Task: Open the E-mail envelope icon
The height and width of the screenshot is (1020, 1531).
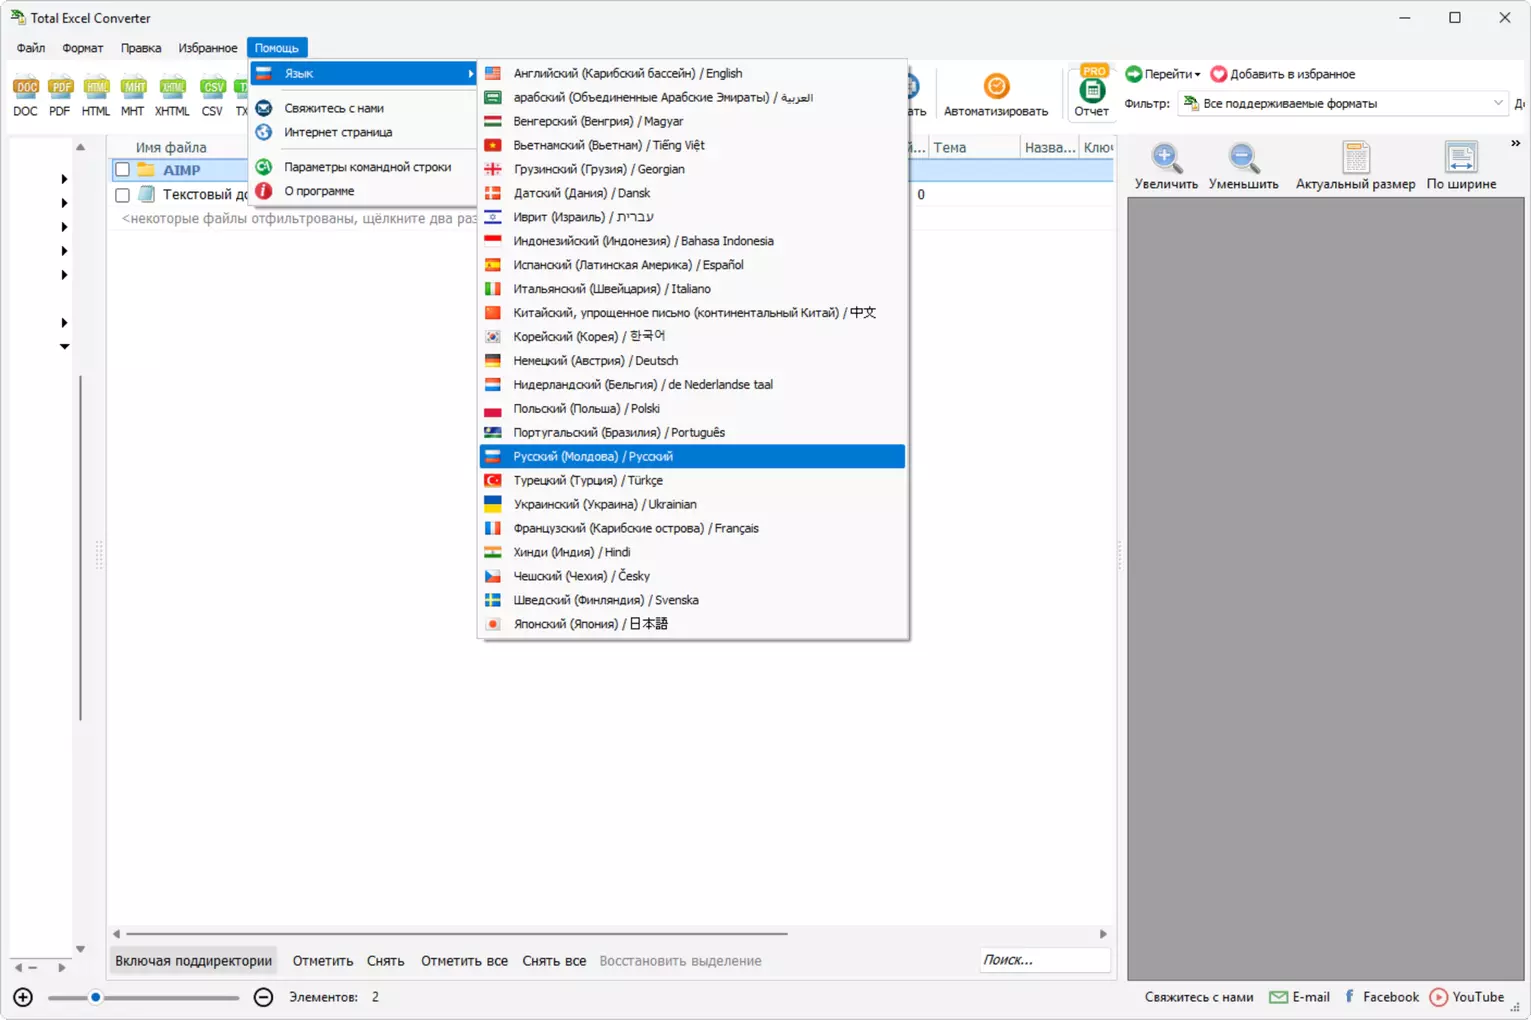Action: 1278,997
